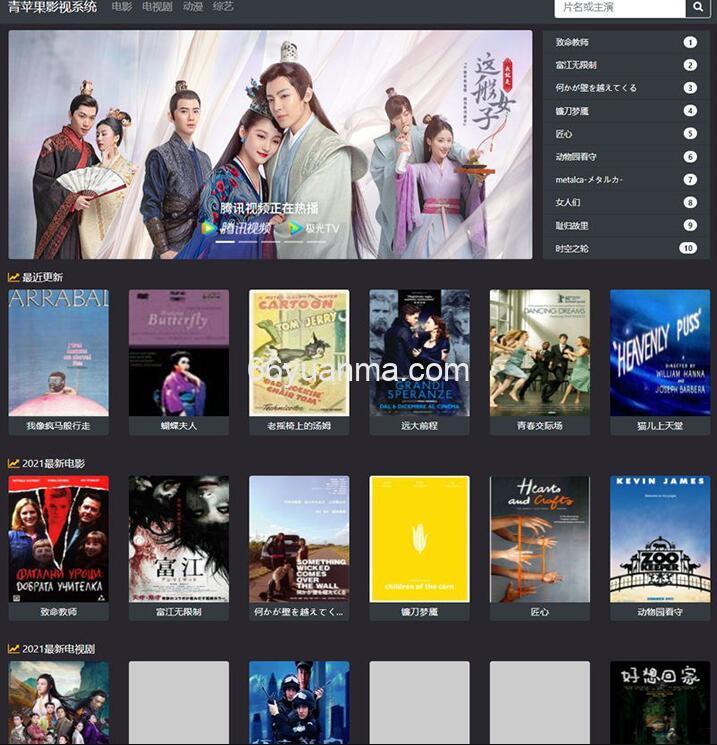Open 富江无限制 from the ranking list

click(576, 65)
